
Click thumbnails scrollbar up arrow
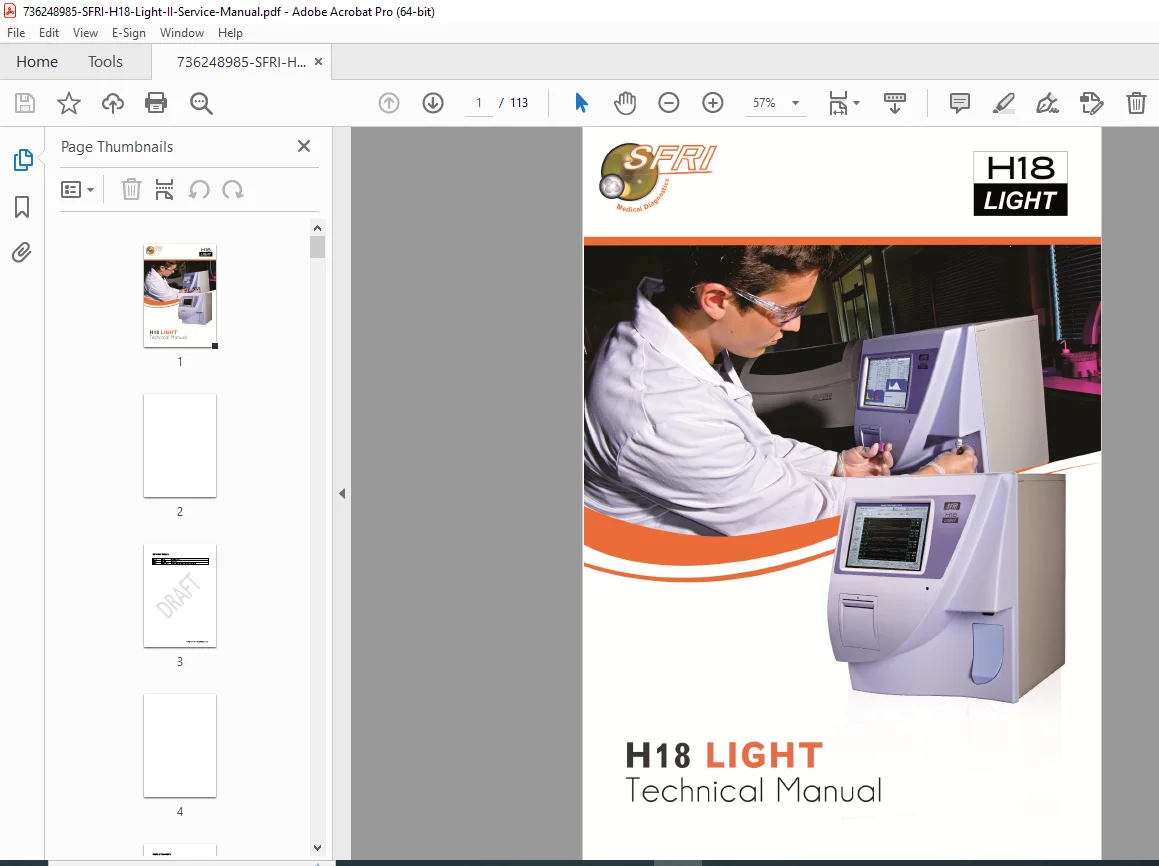click(317, 228)
